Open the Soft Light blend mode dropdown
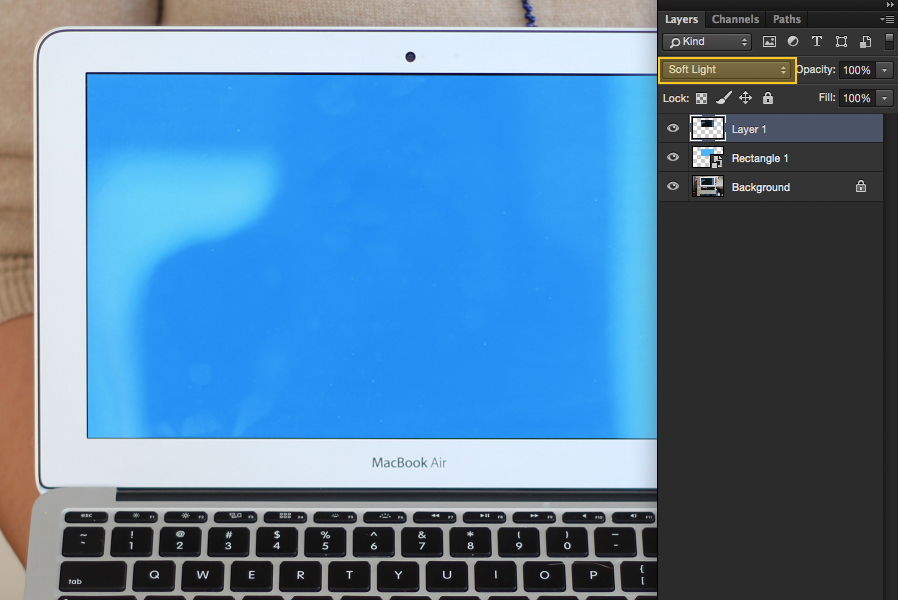The height and width of the screenshot is (600, 898). [727, 70]
